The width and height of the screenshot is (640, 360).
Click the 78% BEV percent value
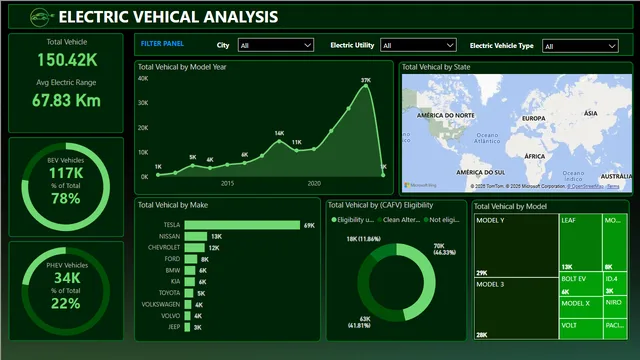point(66,199)
